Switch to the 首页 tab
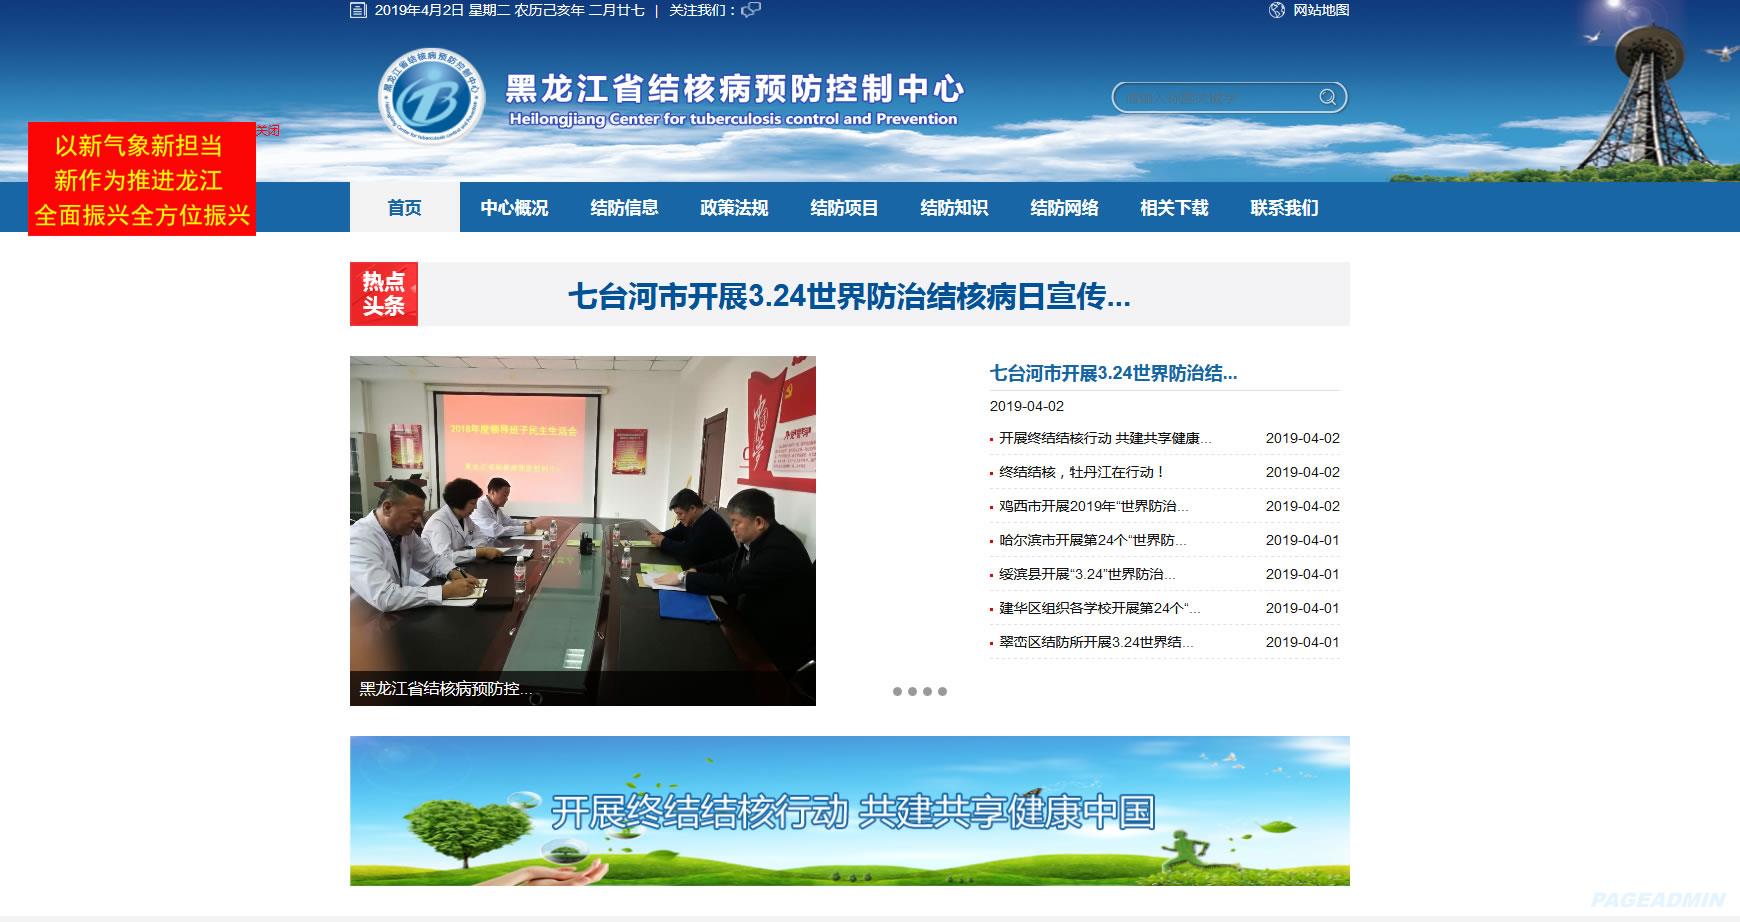 point(404,208)
